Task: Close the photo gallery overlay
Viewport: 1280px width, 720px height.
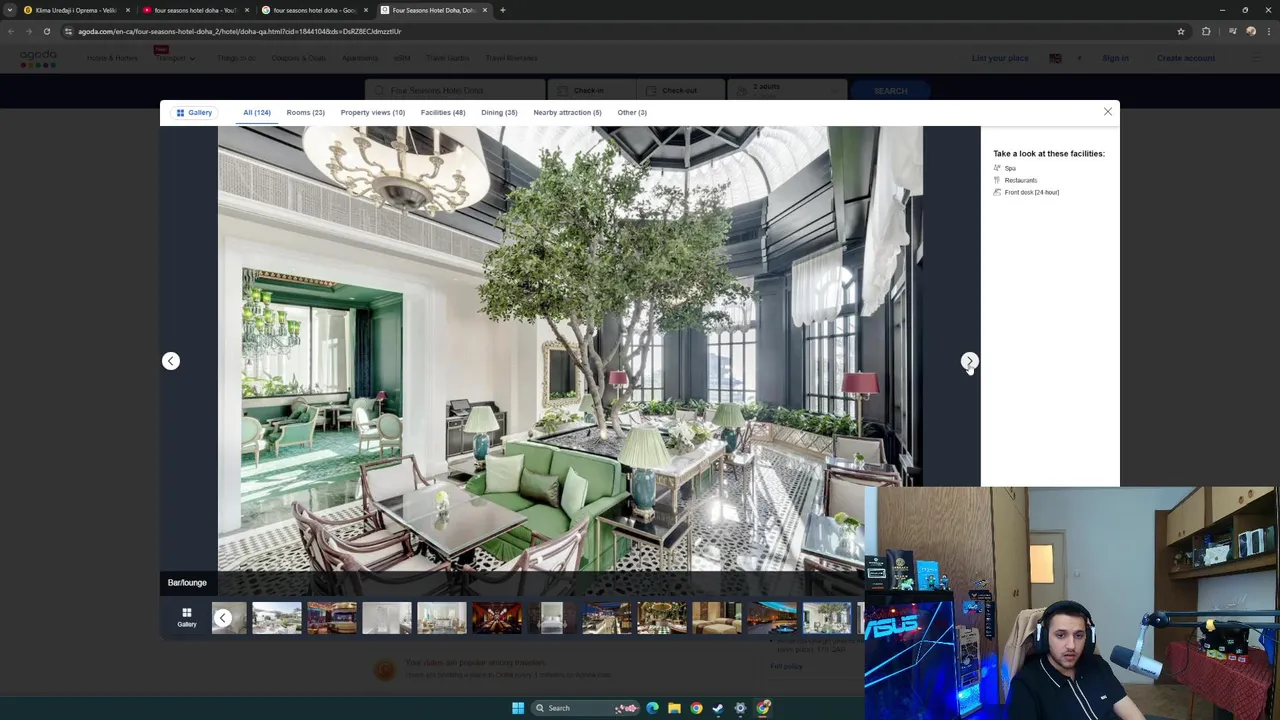Action: (x=1108, y=112)
